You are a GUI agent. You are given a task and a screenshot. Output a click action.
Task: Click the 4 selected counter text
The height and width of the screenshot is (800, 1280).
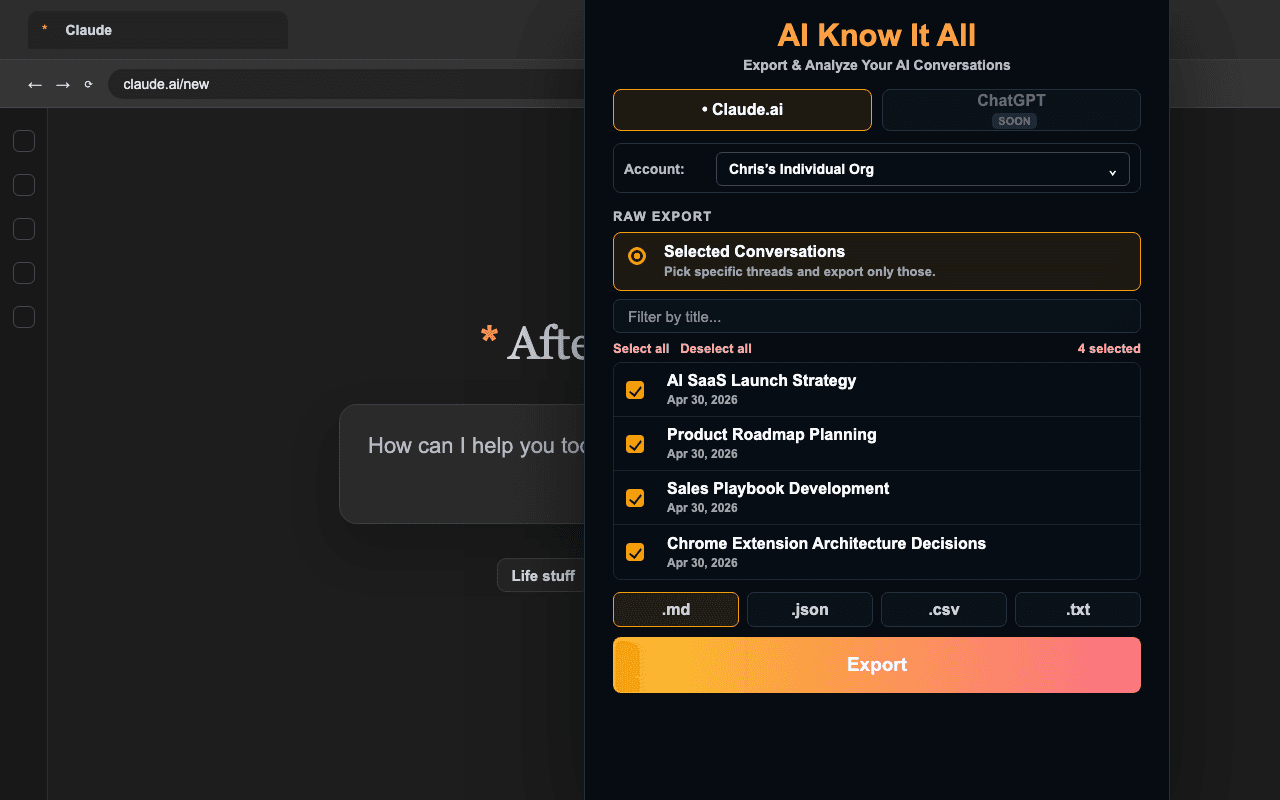(1109, 349)
